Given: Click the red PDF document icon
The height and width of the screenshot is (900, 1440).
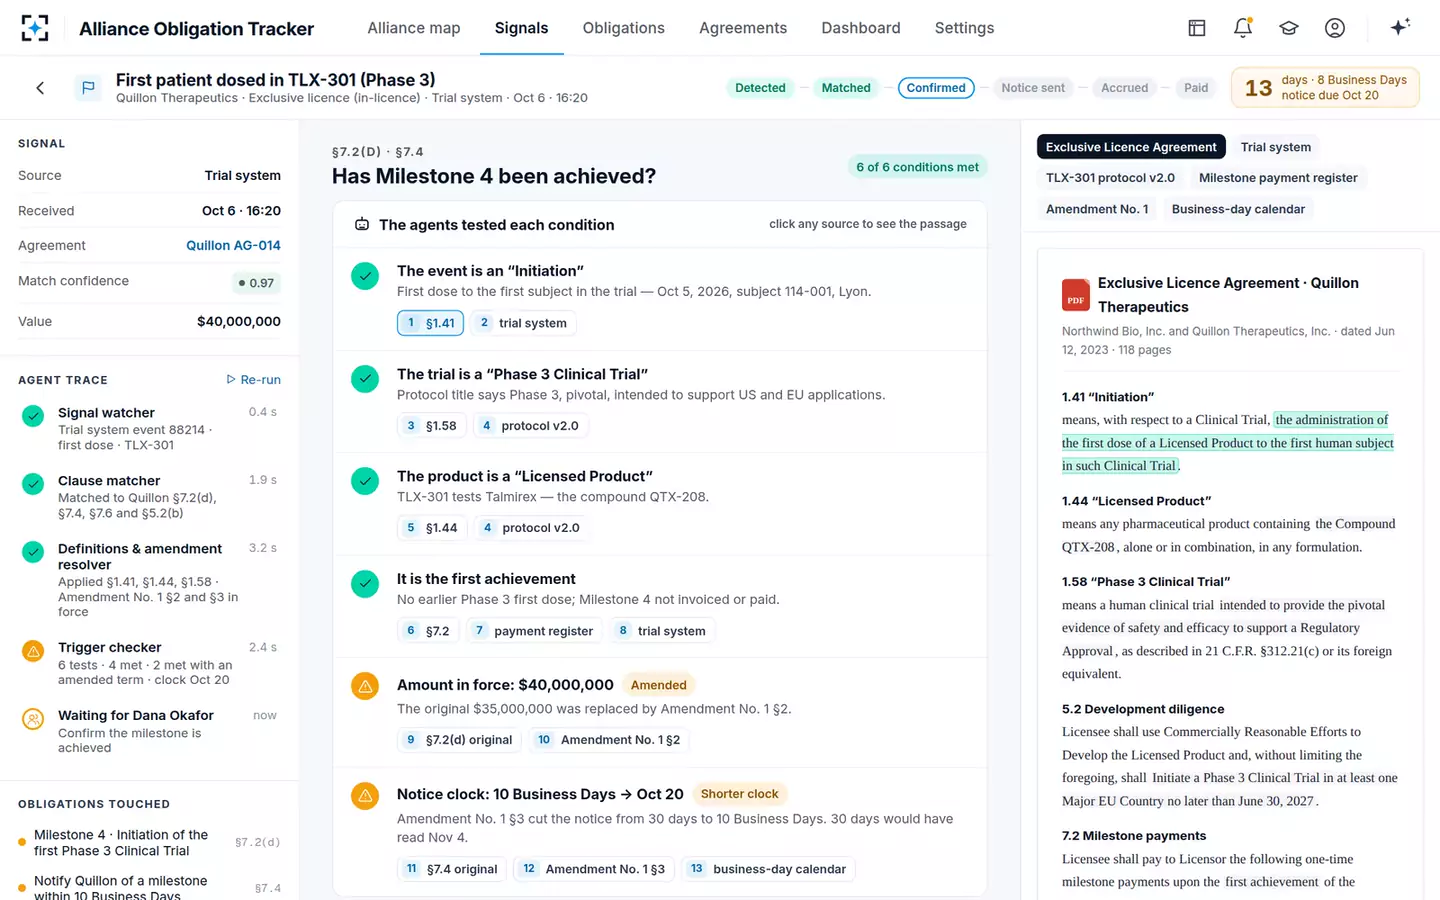Looking at the screenshot, I should point(1075,295).
